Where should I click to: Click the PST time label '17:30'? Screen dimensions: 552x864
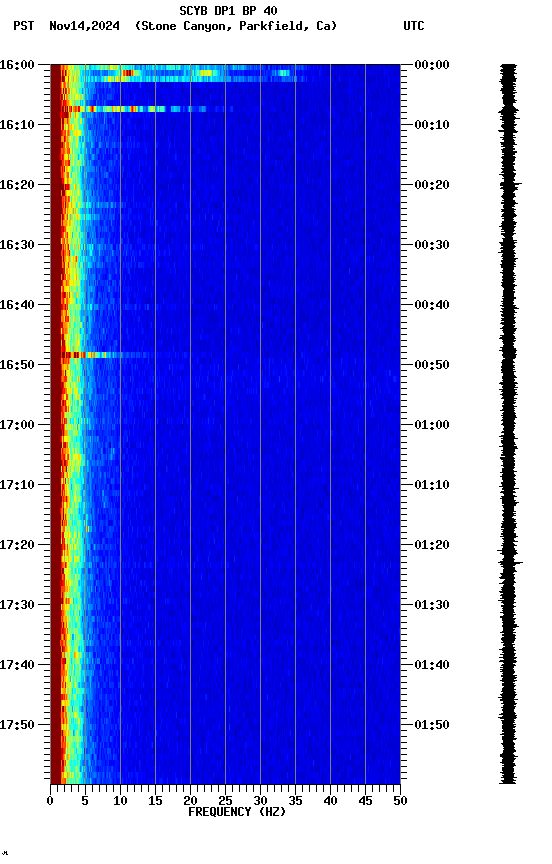17,606
